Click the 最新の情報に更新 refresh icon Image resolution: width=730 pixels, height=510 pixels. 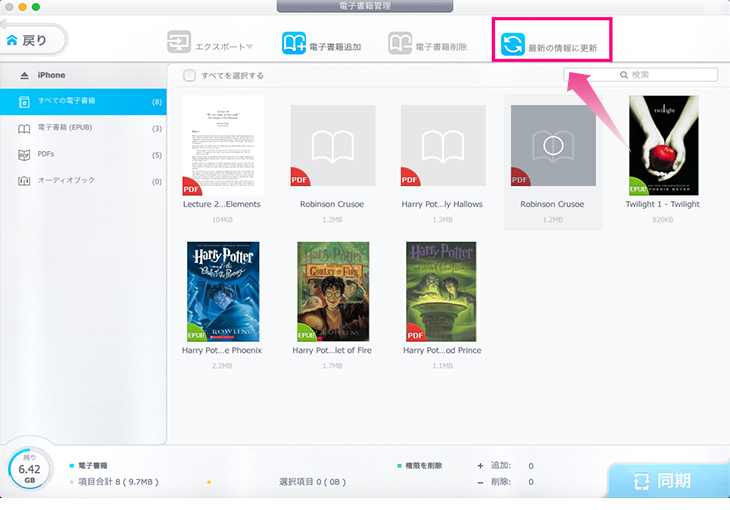click(513, 44)
